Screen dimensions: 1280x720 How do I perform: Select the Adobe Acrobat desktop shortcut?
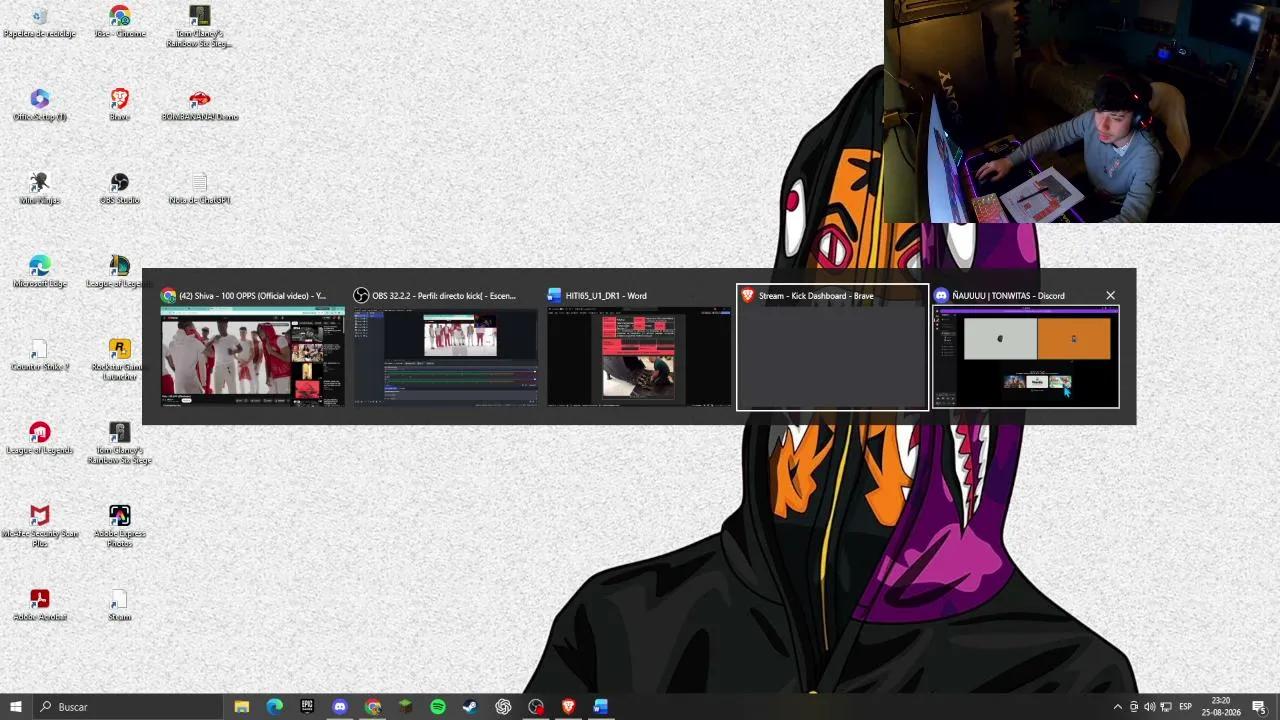click(40, 605)
